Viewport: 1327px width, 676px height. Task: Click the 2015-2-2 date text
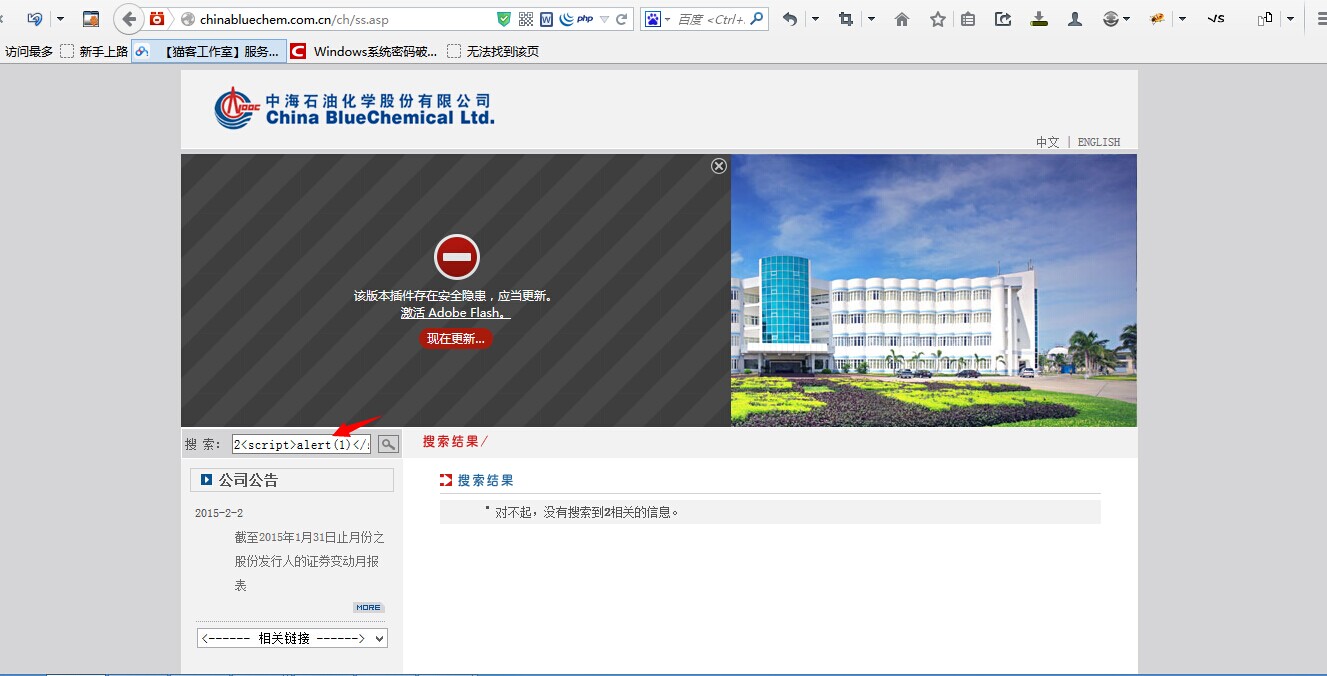tap(219, 513)
